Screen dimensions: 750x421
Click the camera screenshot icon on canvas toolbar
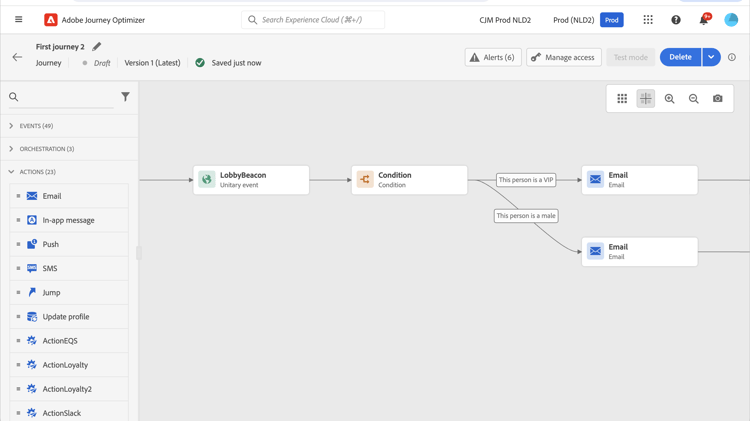coord(718,99)
